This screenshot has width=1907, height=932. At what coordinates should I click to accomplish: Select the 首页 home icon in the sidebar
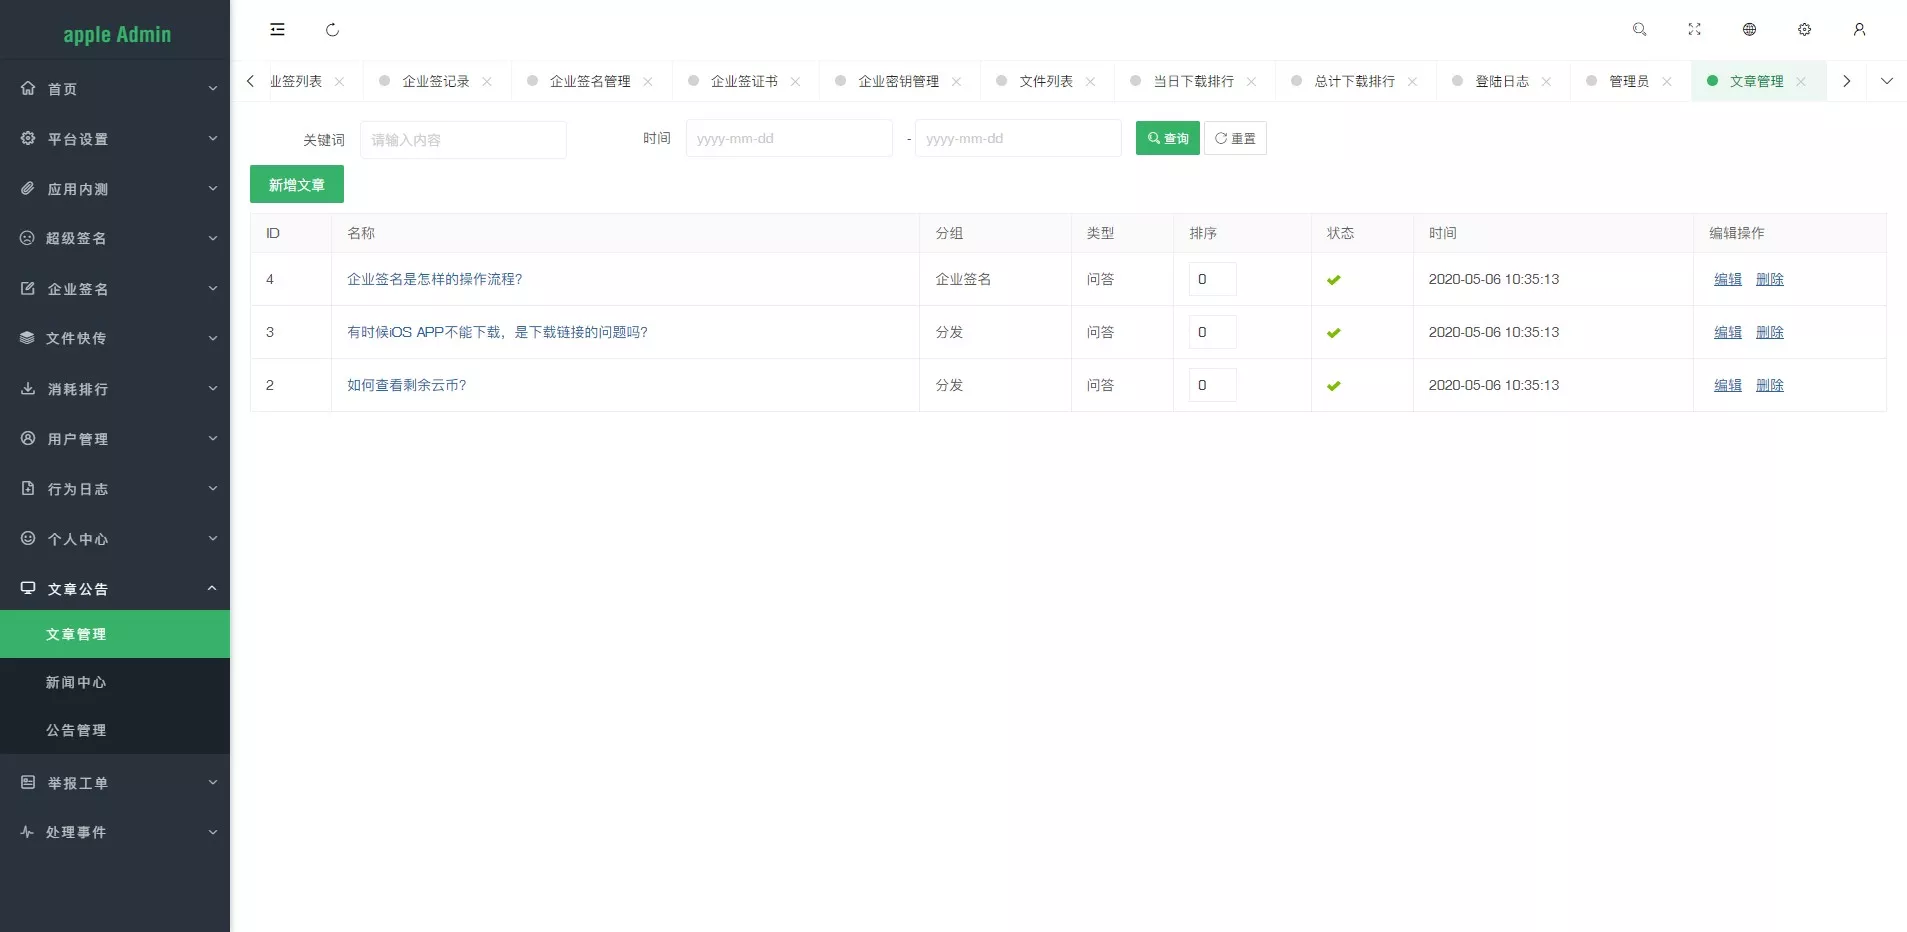(x=28, y=88)
